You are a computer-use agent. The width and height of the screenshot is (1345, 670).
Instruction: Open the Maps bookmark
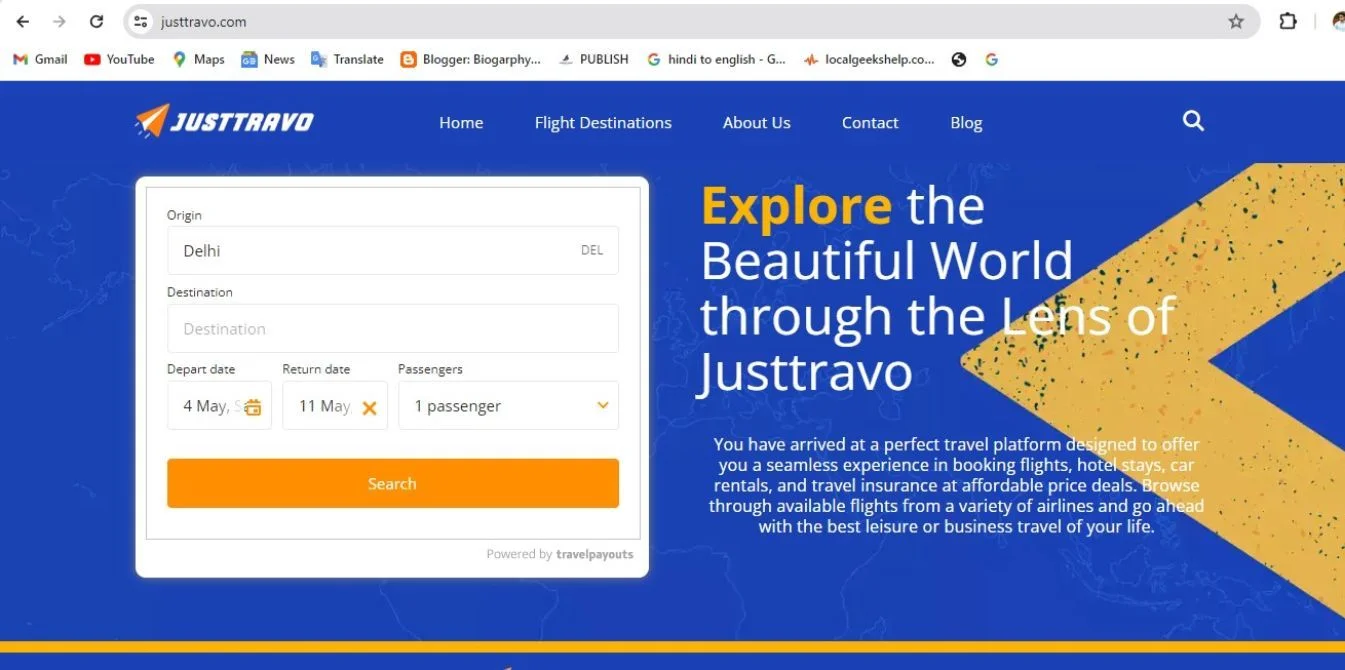pos(198,59)
